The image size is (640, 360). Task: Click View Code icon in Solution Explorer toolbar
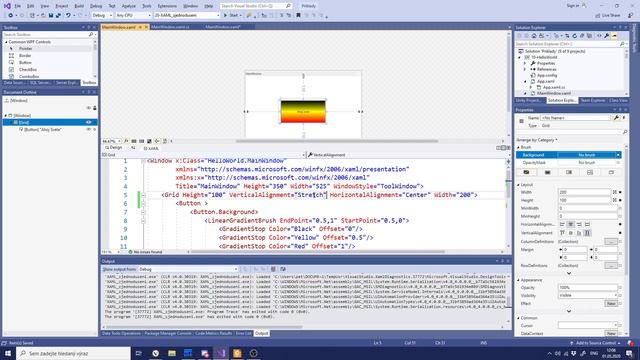[599, 36]
